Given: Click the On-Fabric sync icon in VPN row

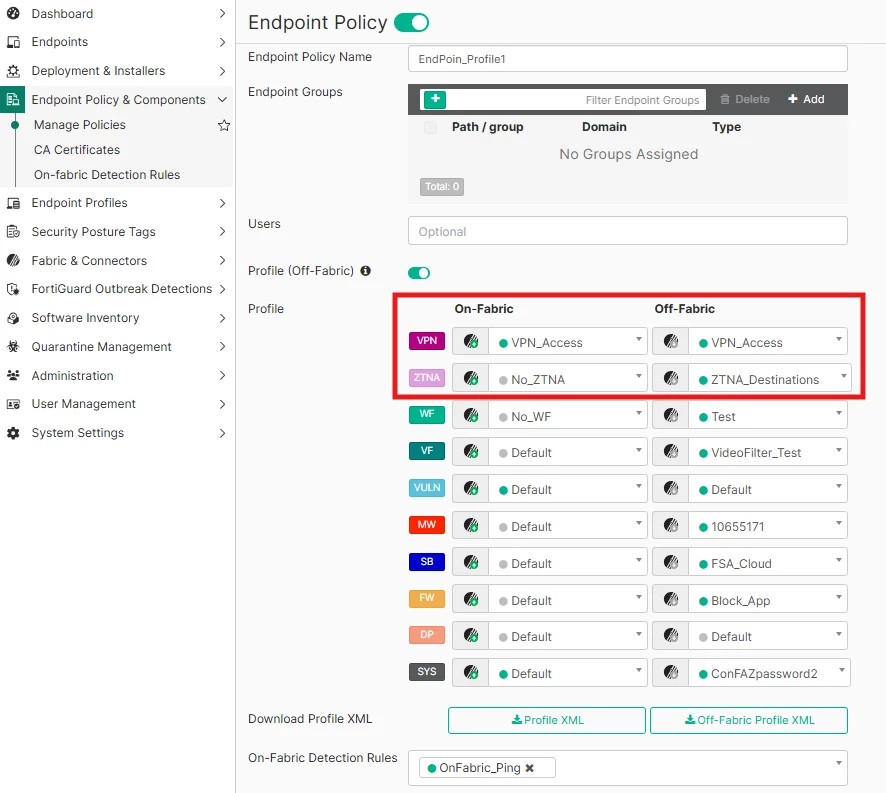Looking at the screenshot, I should coord(471,341).
